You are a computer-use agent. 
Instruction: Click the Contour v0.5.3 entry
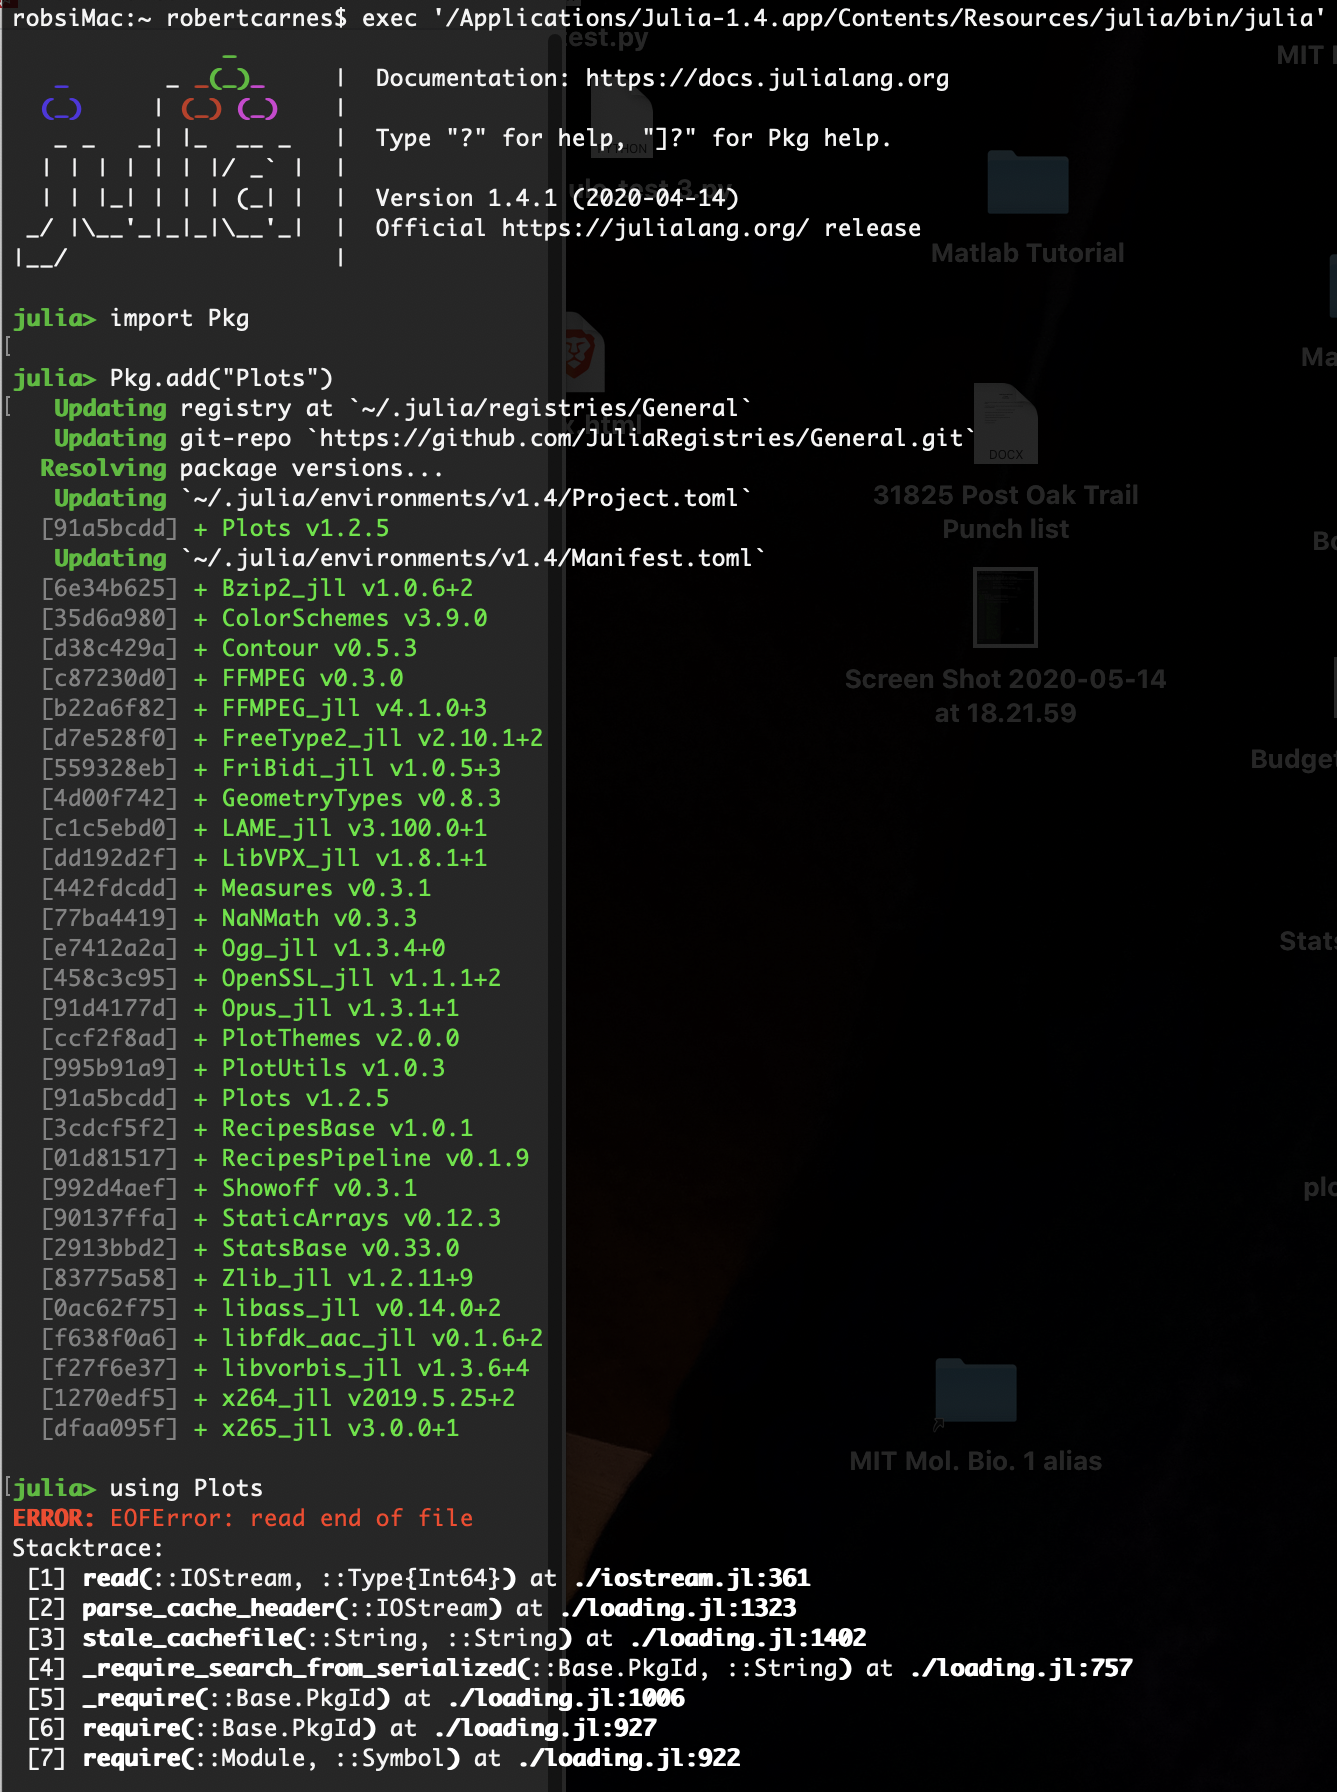pos(319,648)
